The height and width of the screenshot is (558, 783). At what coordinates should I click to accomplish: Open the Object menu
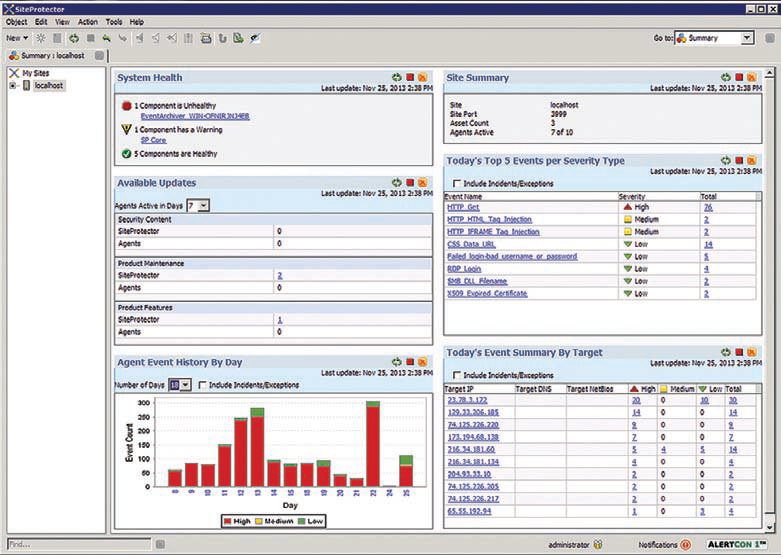click(x=16, y=22)
